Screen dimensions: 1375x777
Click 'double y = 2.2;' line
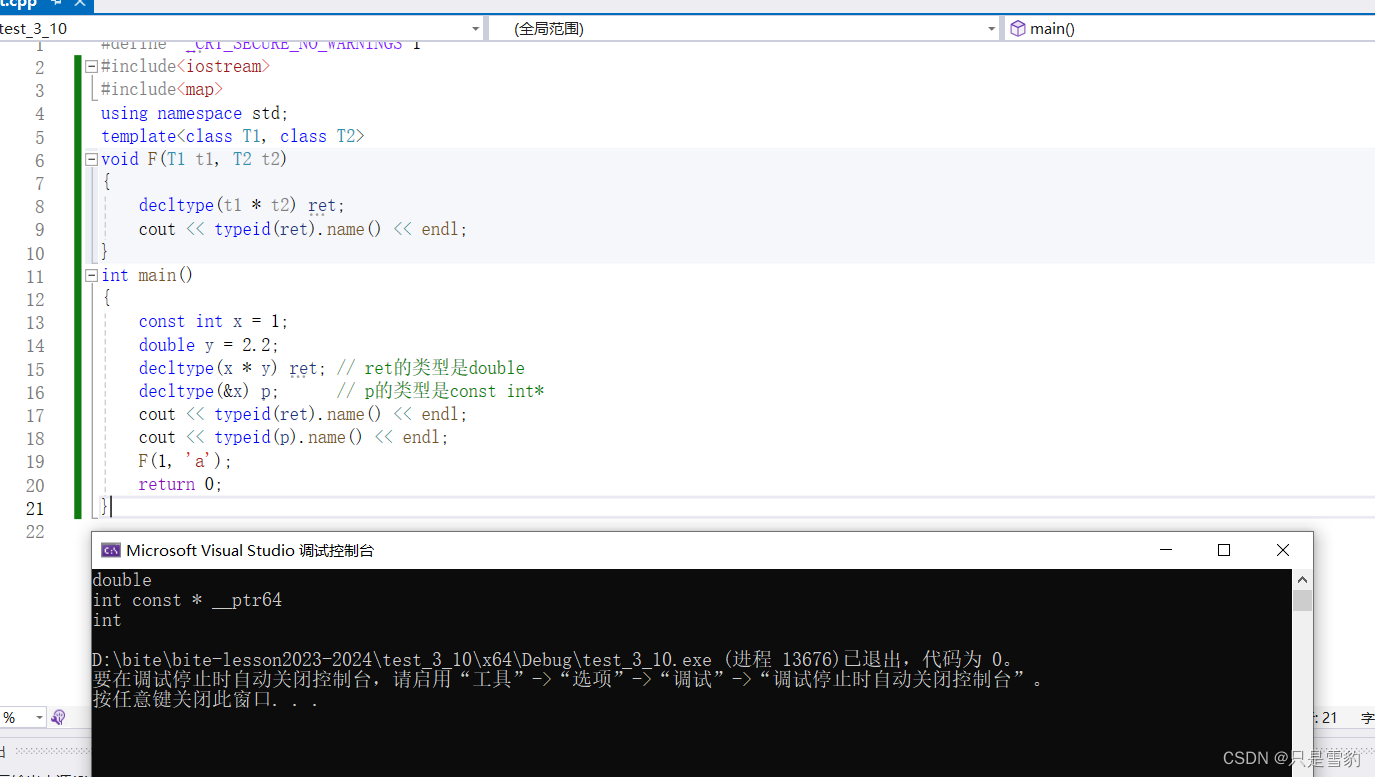(209, 344)
